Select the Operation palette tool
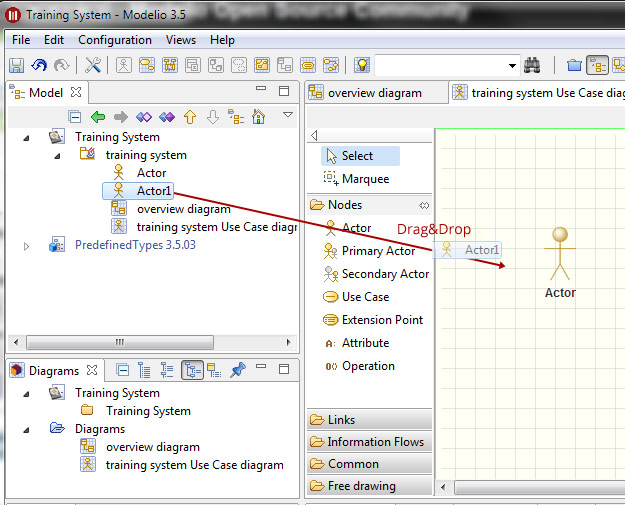 click(360, 366)
